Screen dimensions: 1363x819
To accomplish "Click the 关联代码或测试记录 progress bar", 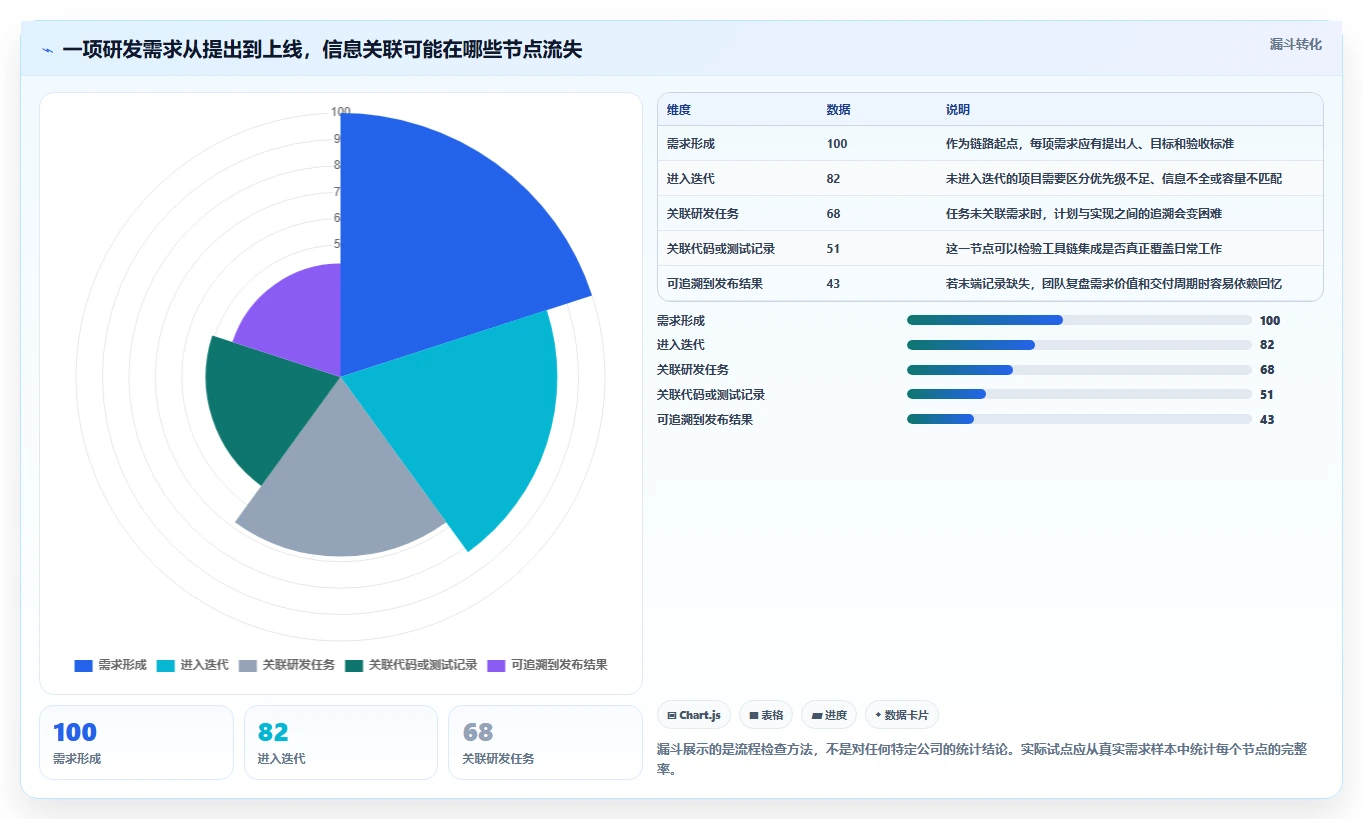I will [x=1079, y=395].
